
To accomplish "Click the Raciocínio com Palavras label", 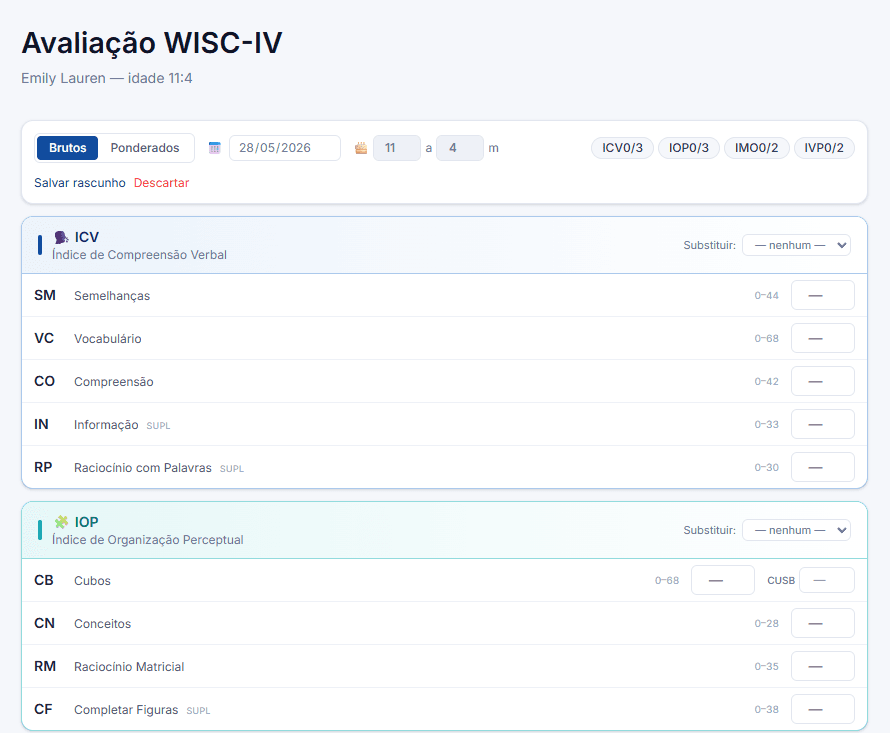I will point(142,468).
